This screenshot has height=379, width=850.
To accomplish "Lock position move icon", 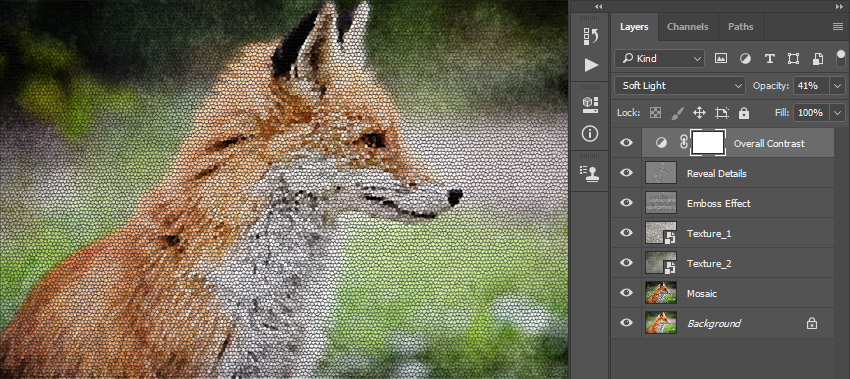I will (x=699, y=113).
